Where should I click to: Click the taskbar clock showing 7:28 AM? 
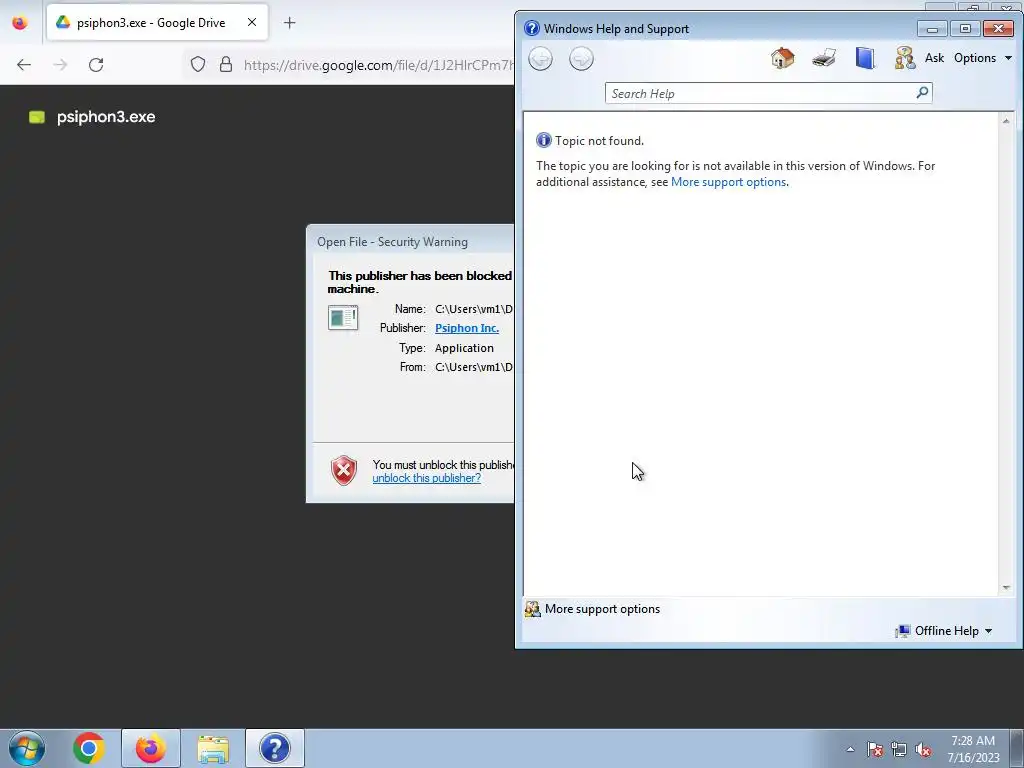pyautogui.click(x=973, y=748)
